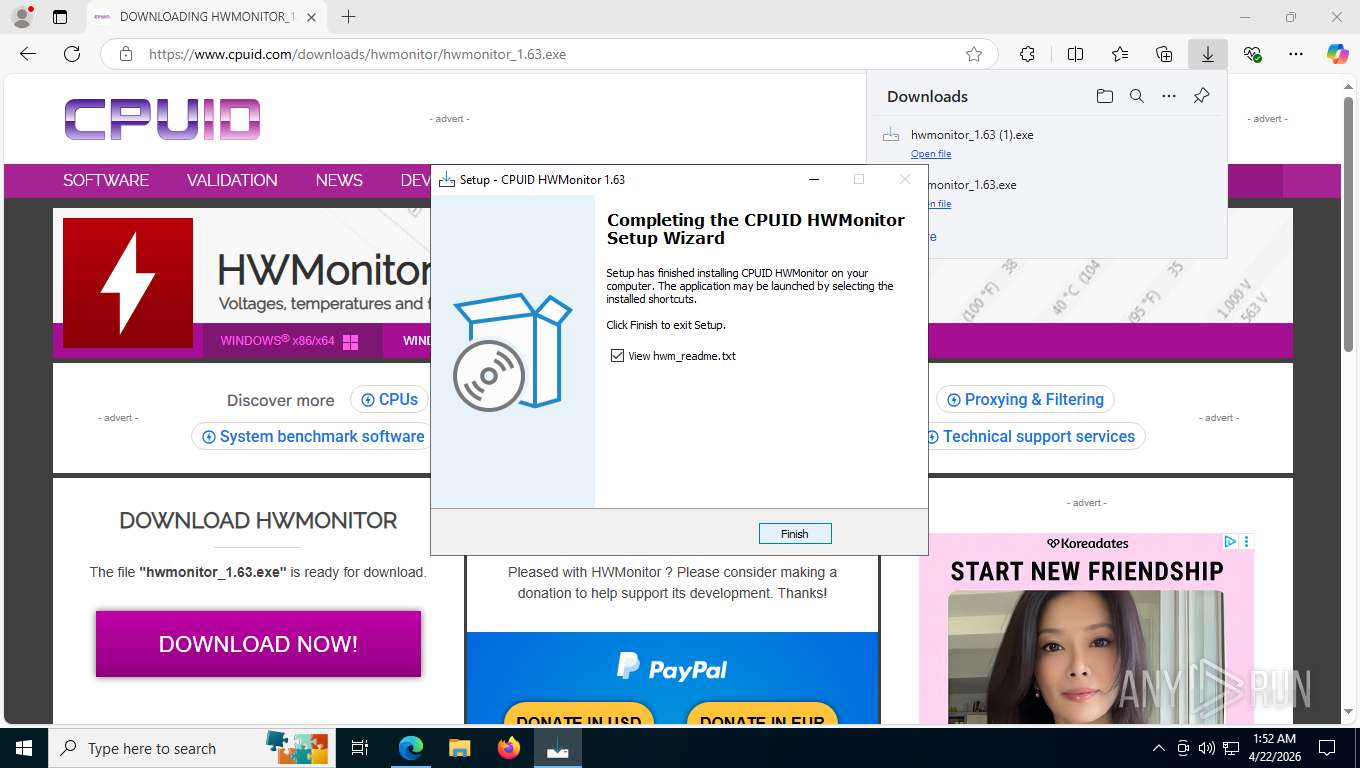Screen dimensions: 1360x768
Task: Open the notification center icon
Action: [x=1327, y=748]
